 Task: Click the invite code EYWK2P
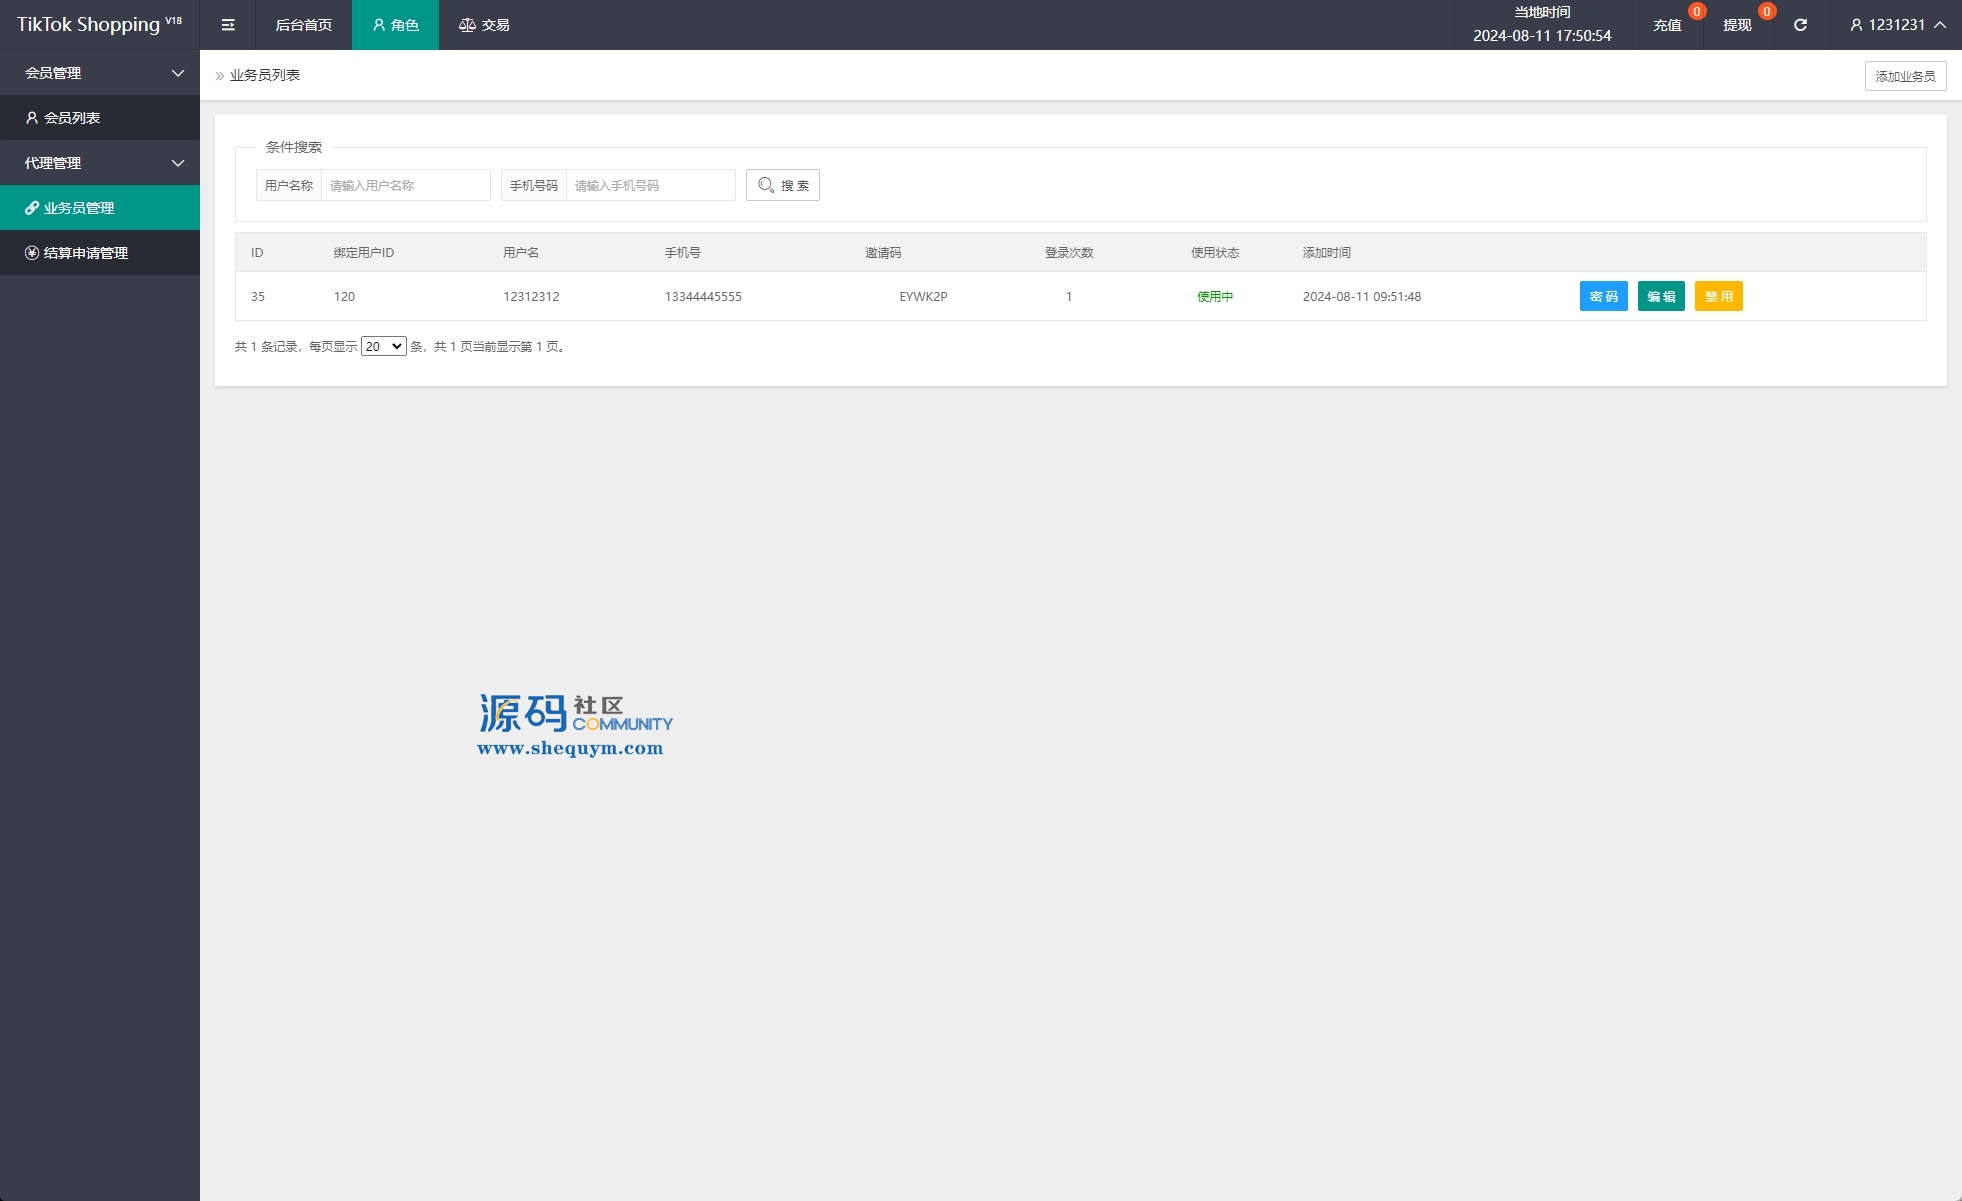923,297
